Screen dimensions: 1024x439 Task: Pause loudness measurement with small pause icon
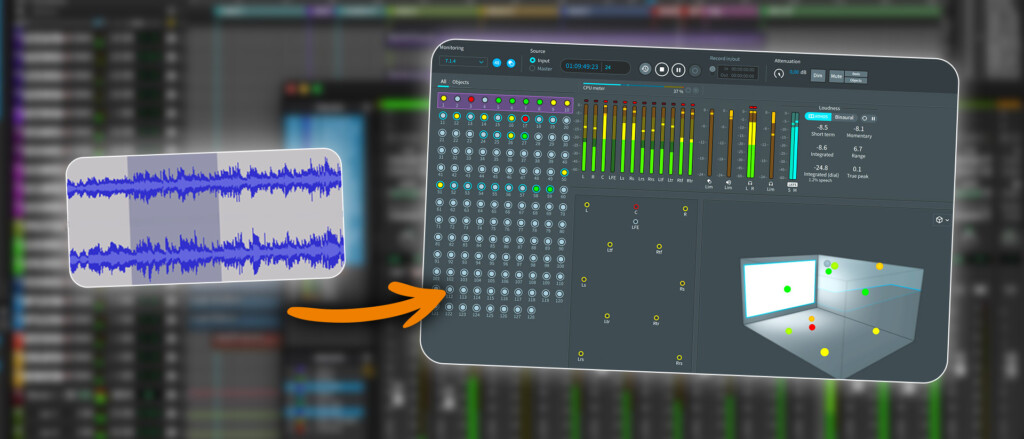click(873, 119)
